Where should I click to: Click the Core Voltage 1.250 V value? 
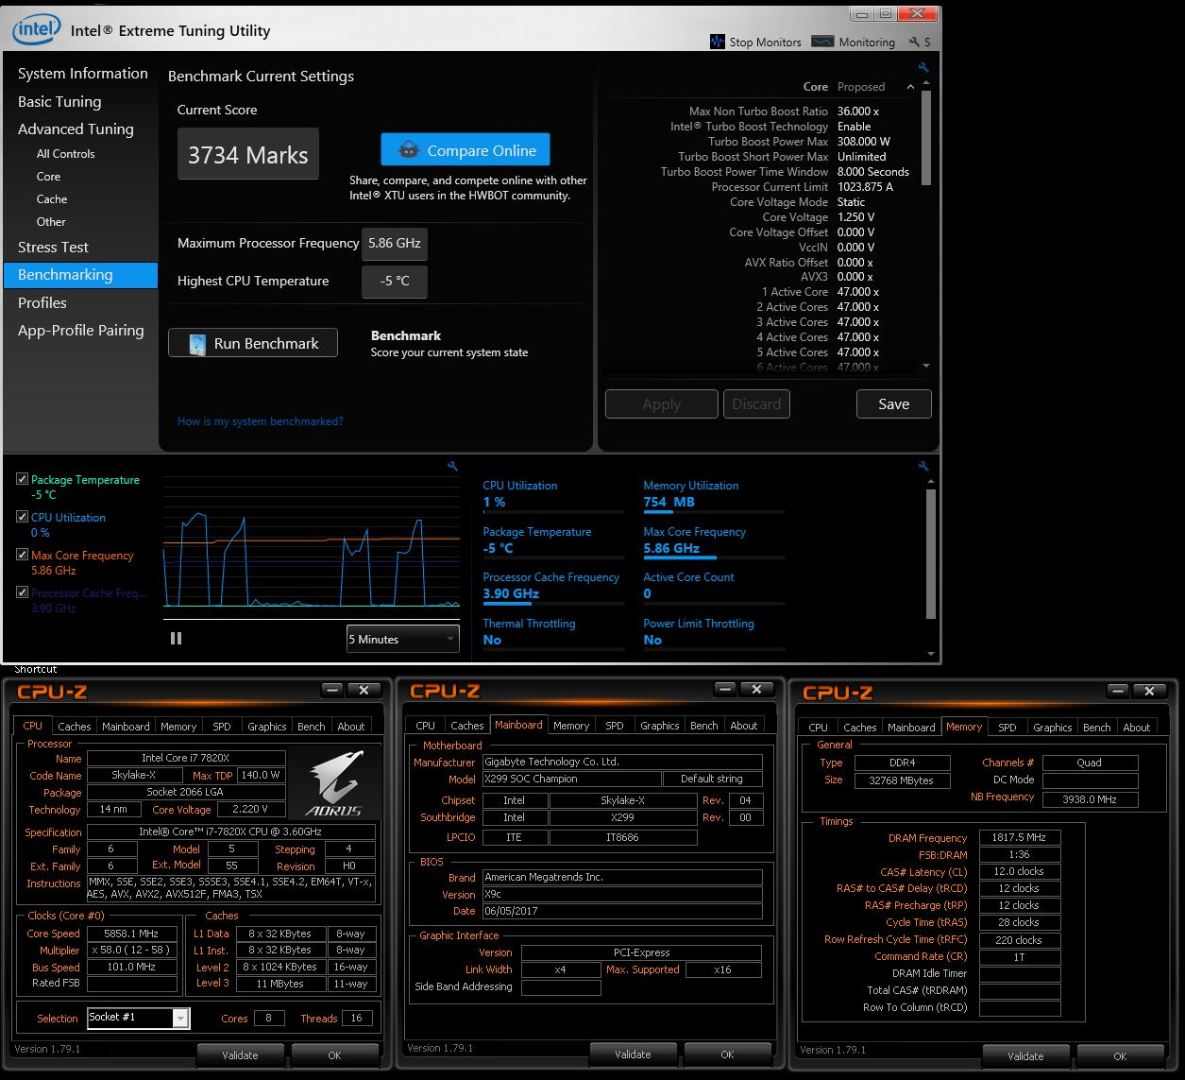(x=855, y=217)
